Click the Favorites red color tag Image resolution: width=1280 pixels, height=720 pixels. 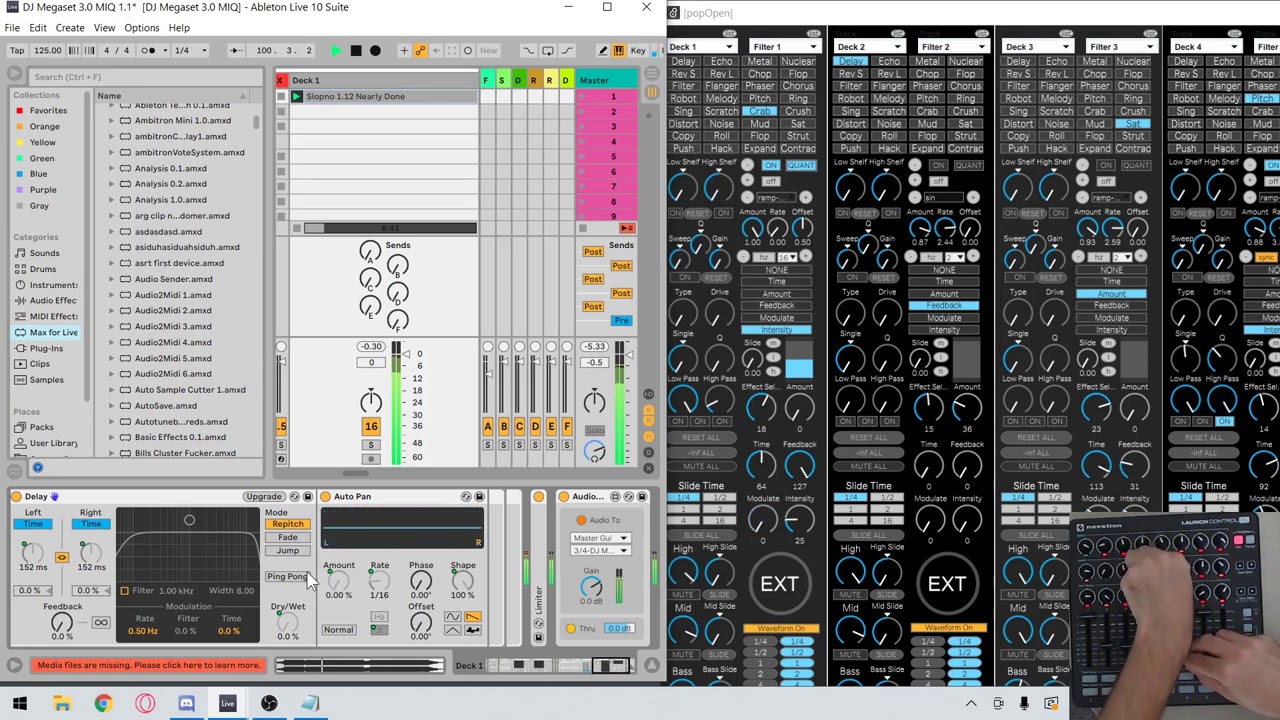19,110
